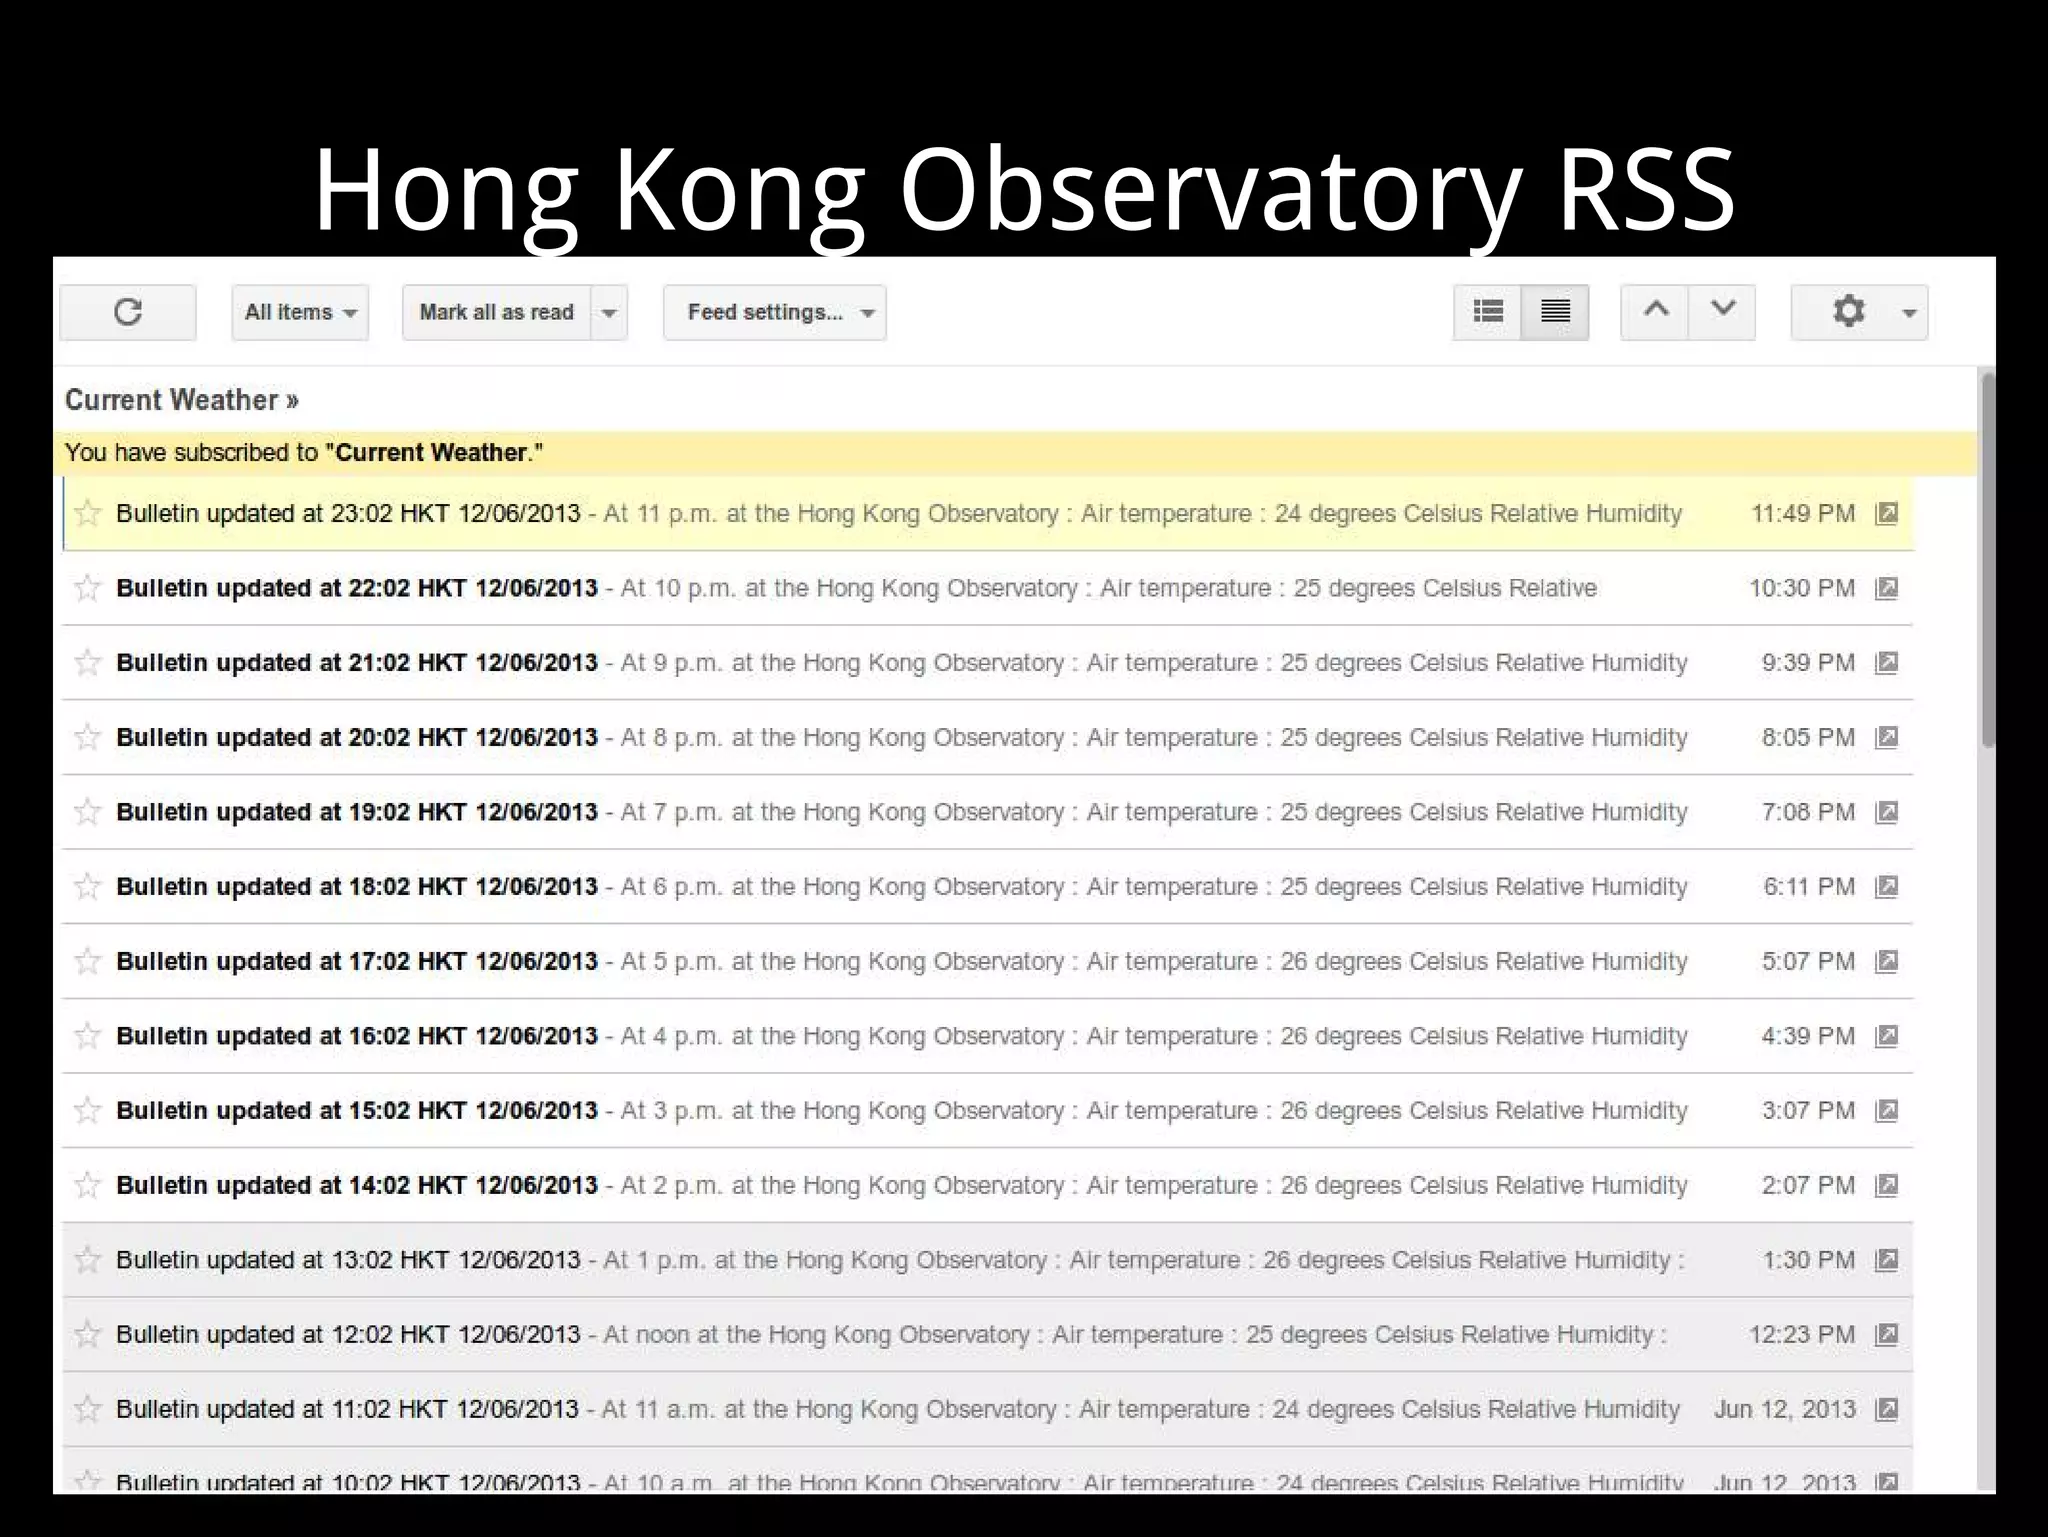Open the gear settings menu

pos(1859,312)
